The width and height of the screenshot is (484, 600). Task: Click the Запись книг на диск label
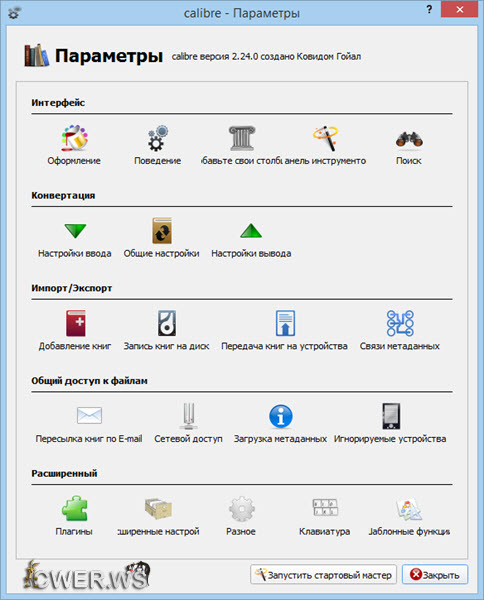(x=166, y=346)
